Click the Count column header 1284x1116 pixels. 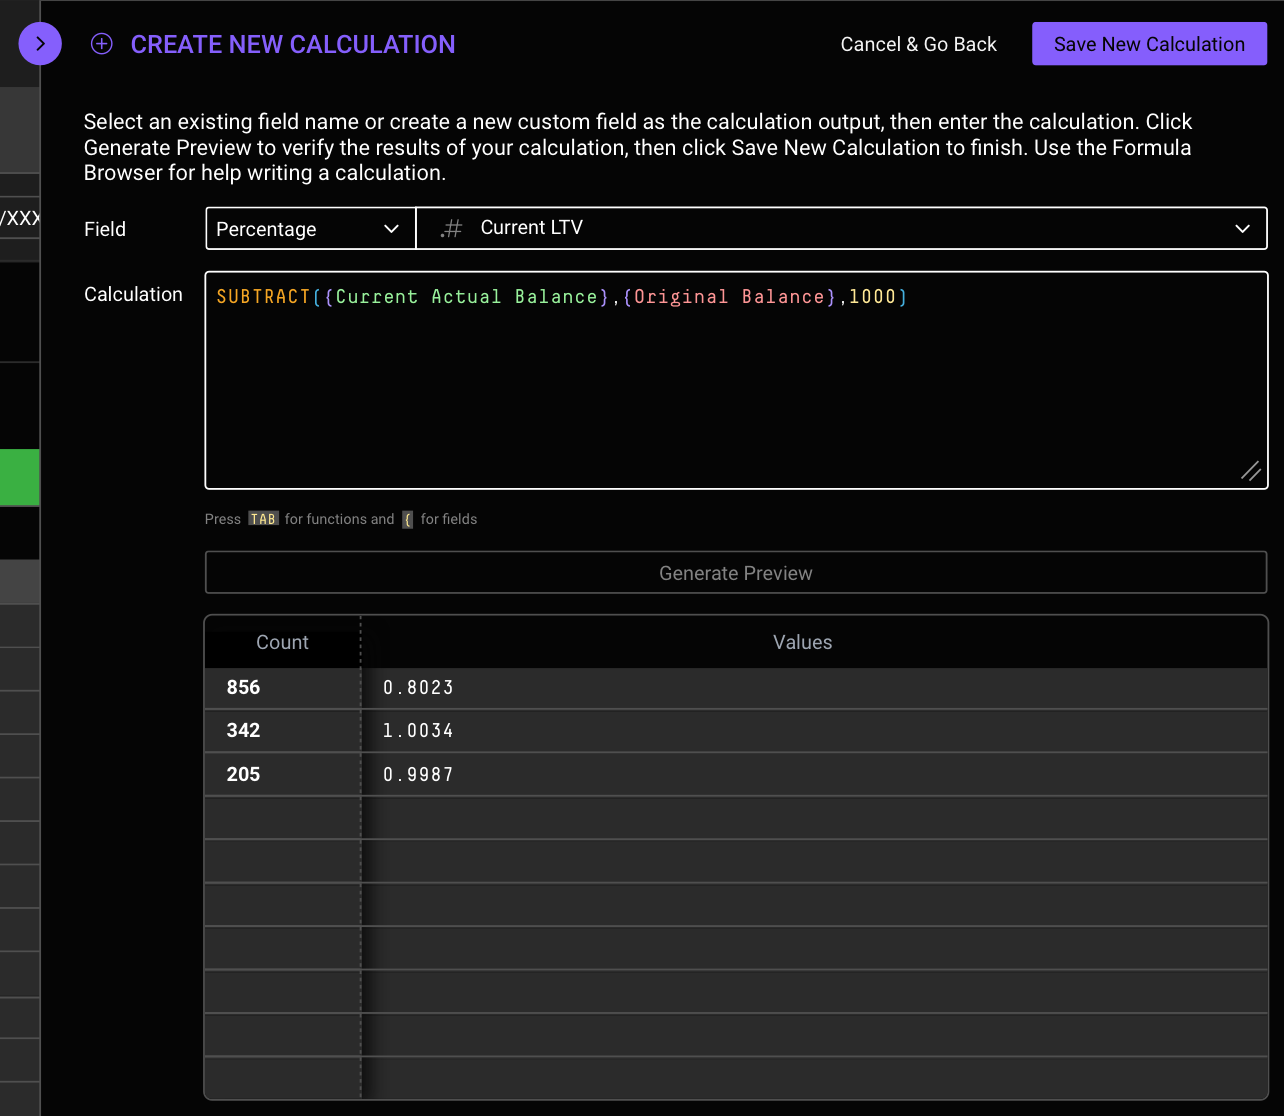click(x=282, y=642)
